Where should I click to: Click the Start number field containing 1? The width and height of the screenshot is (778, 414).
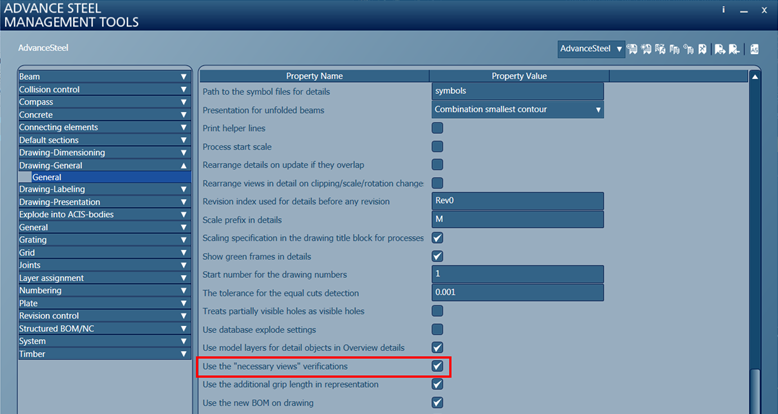518,274
